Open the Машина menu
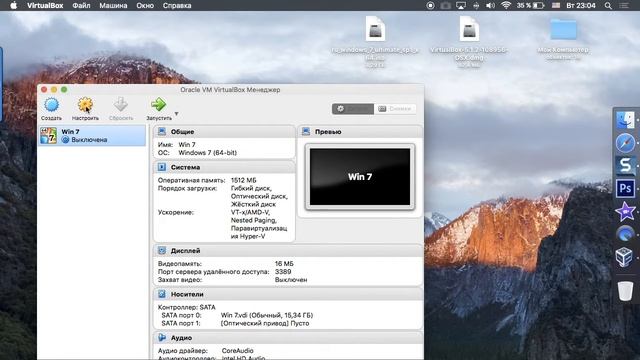 click(113, 5)
